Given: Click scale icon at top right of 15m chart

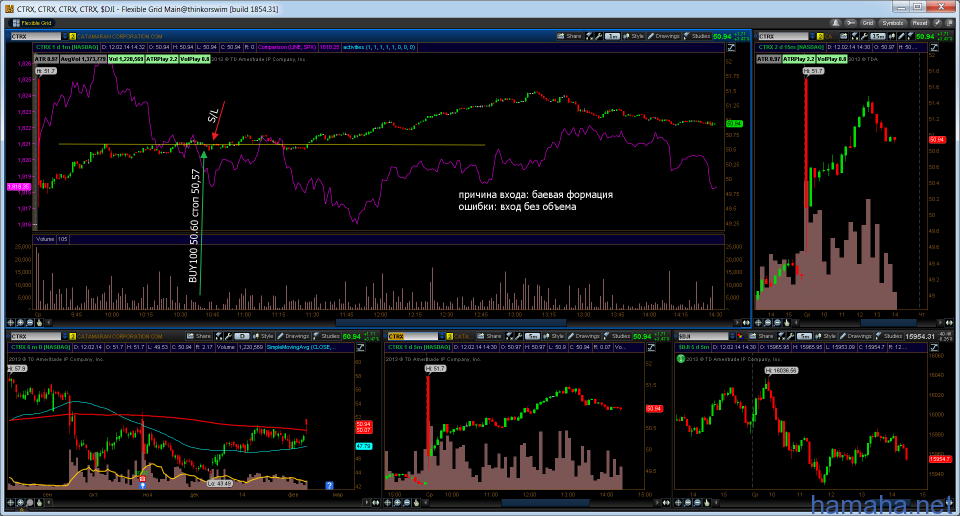Looking at the screenshot, I should (x=934, y=48).
